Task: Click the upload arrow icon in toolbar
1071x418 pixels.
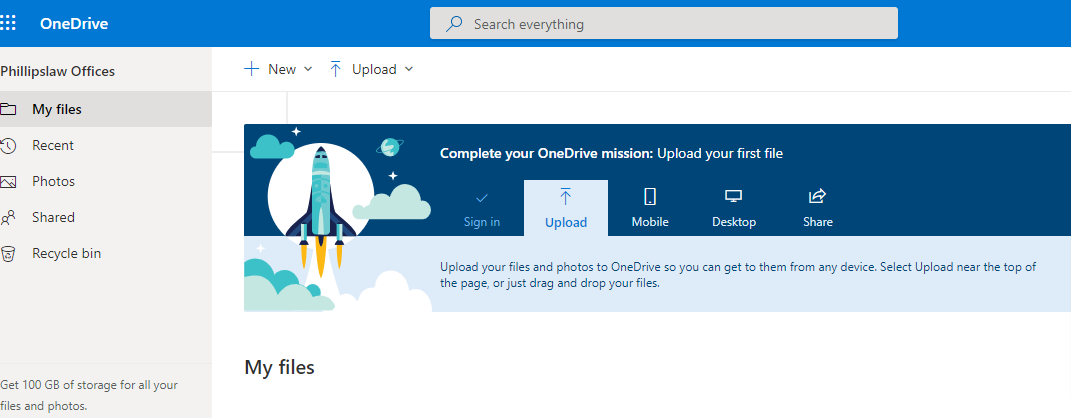Action: (336, 69)
